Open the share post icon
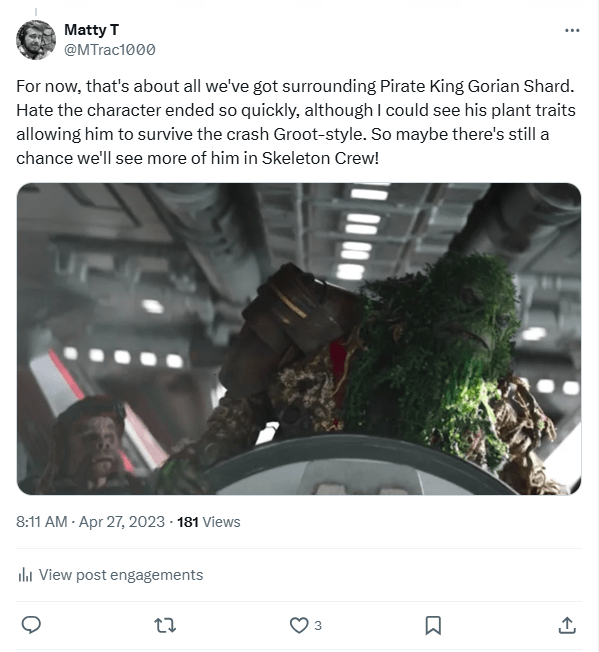Viewport: 599px width, 652px height. [x=567, y=625]
